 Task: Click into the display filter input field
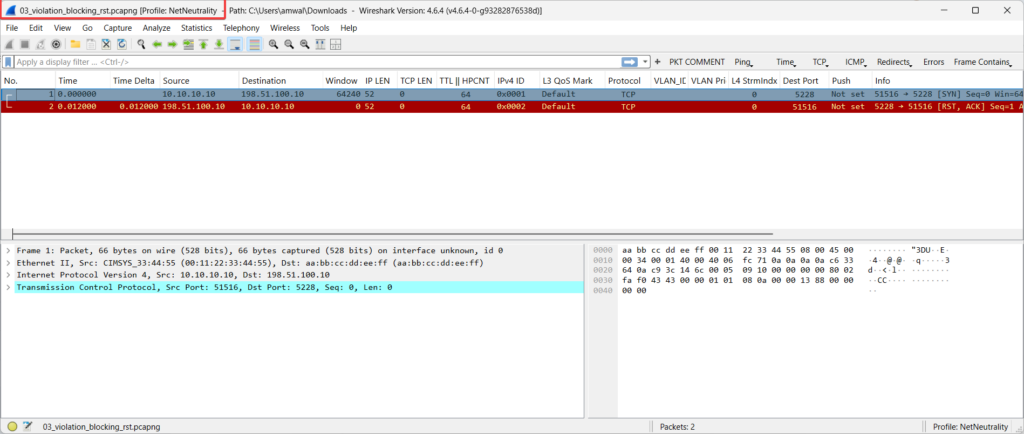(300, 62)
